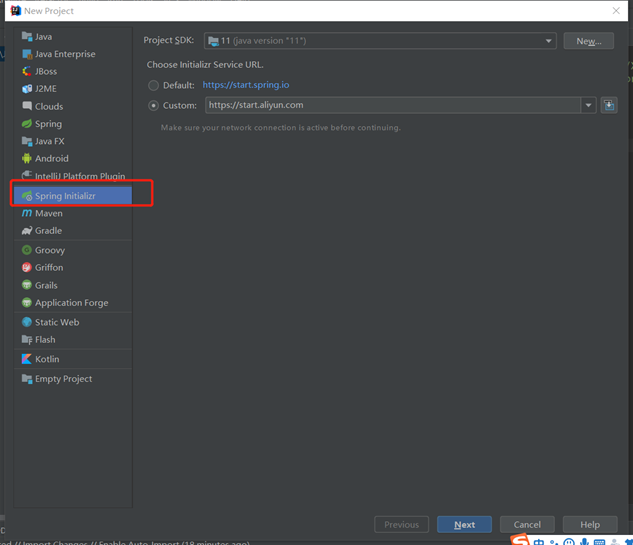Click the Help button
The width and height of the screenshot is (633, 545).
[590, 524]
